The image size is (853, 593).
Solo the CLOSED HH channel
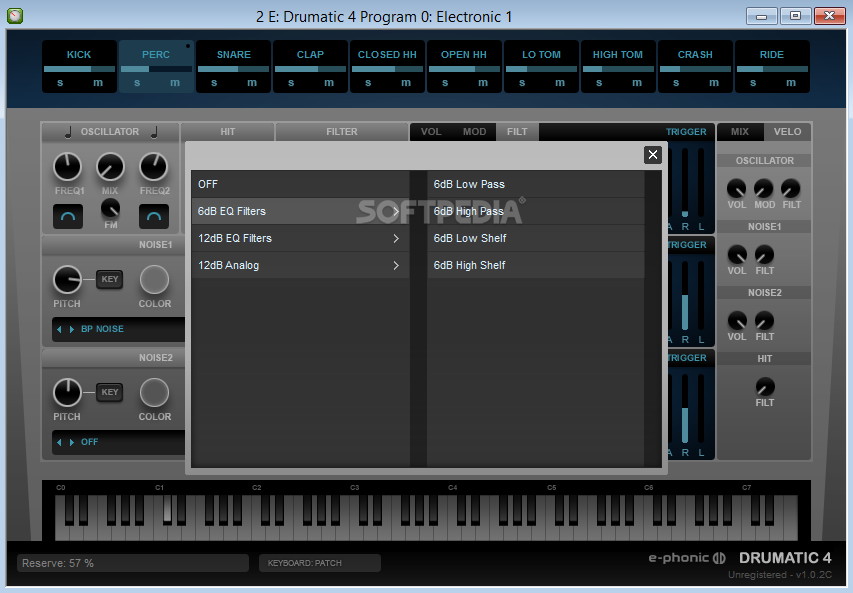click(368, 83)
